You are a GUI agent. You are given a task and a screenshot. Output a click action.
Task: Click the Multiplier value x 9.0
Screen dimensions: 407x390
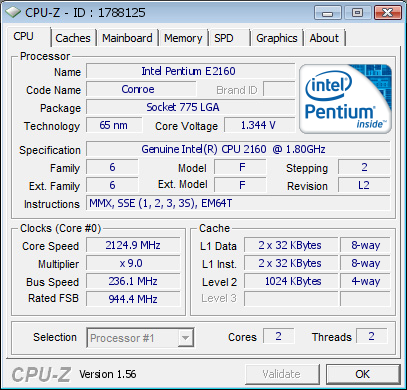pos(133,263)
